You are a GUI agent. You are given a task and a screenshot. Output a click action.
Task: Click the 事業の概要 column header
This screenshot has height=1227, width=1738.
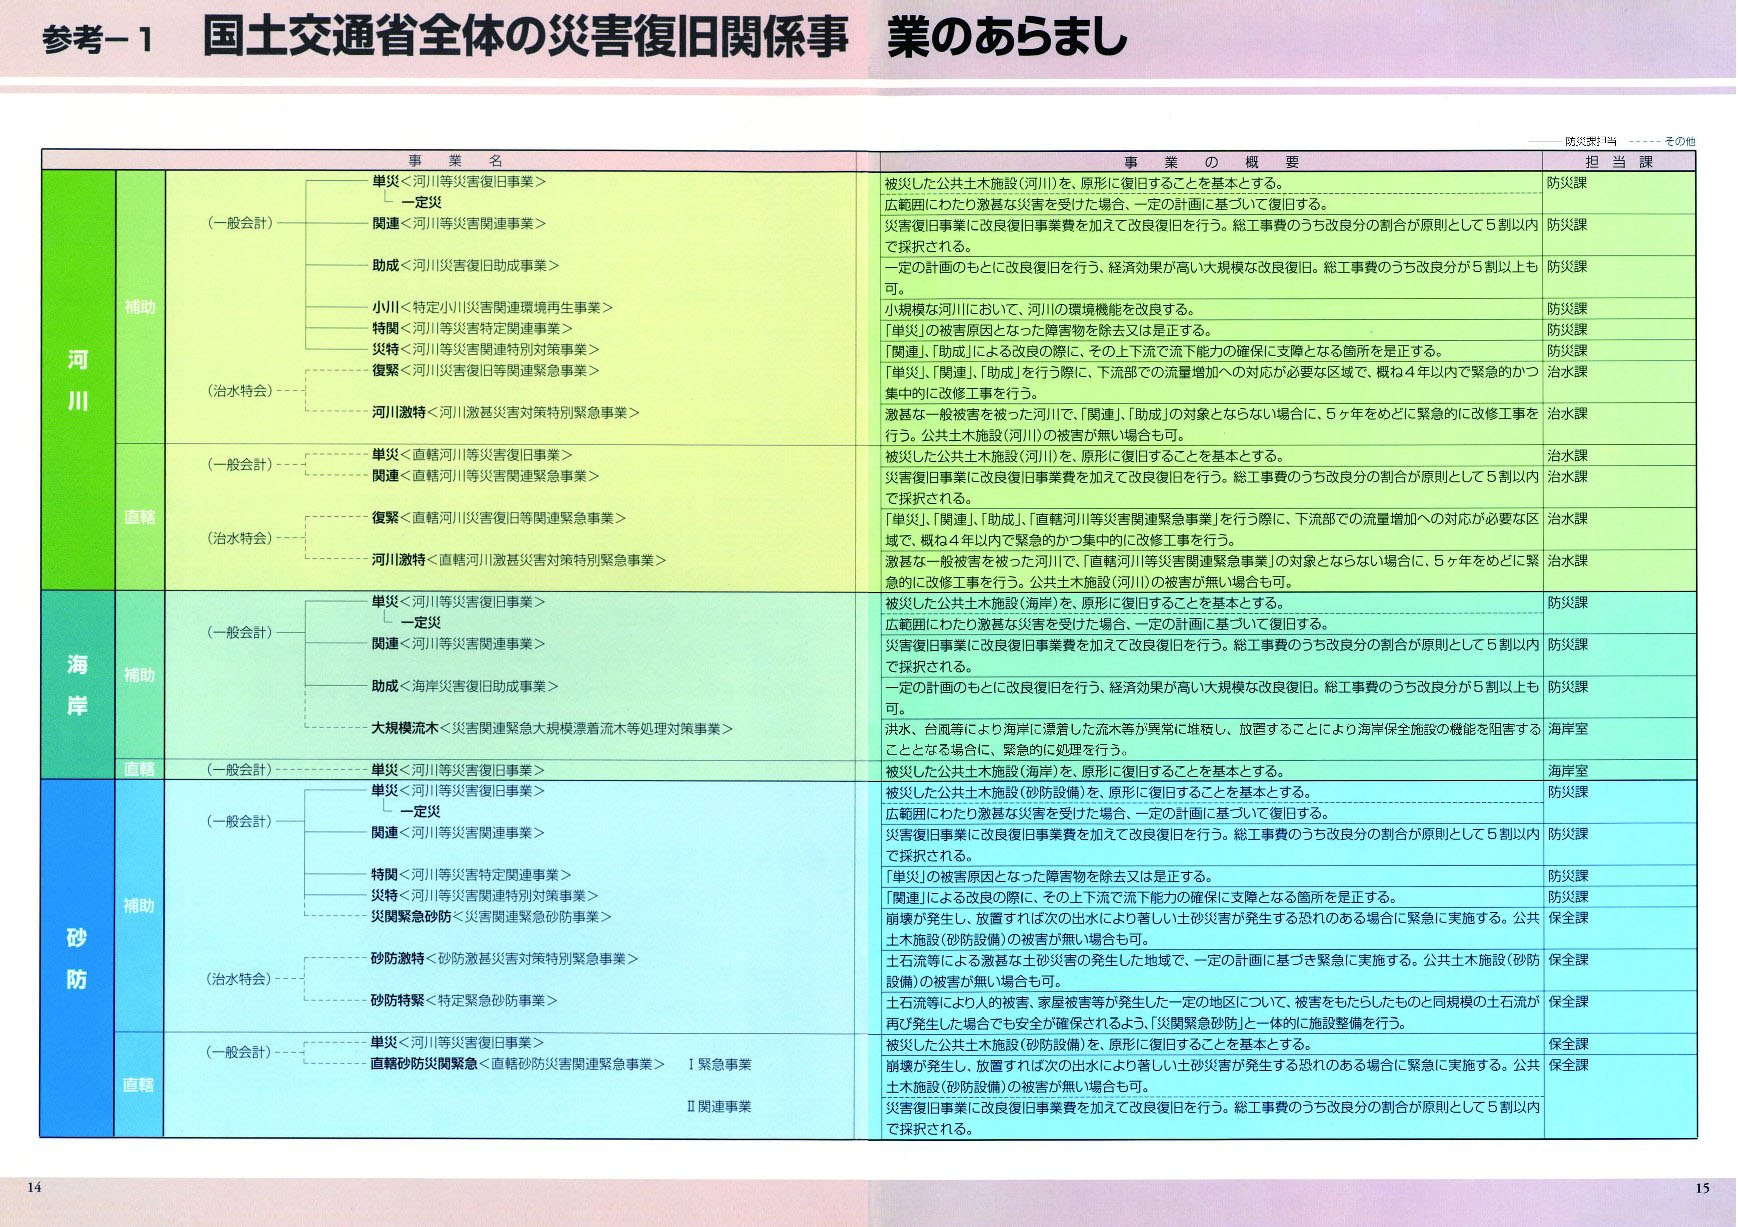click(1211, 162)
